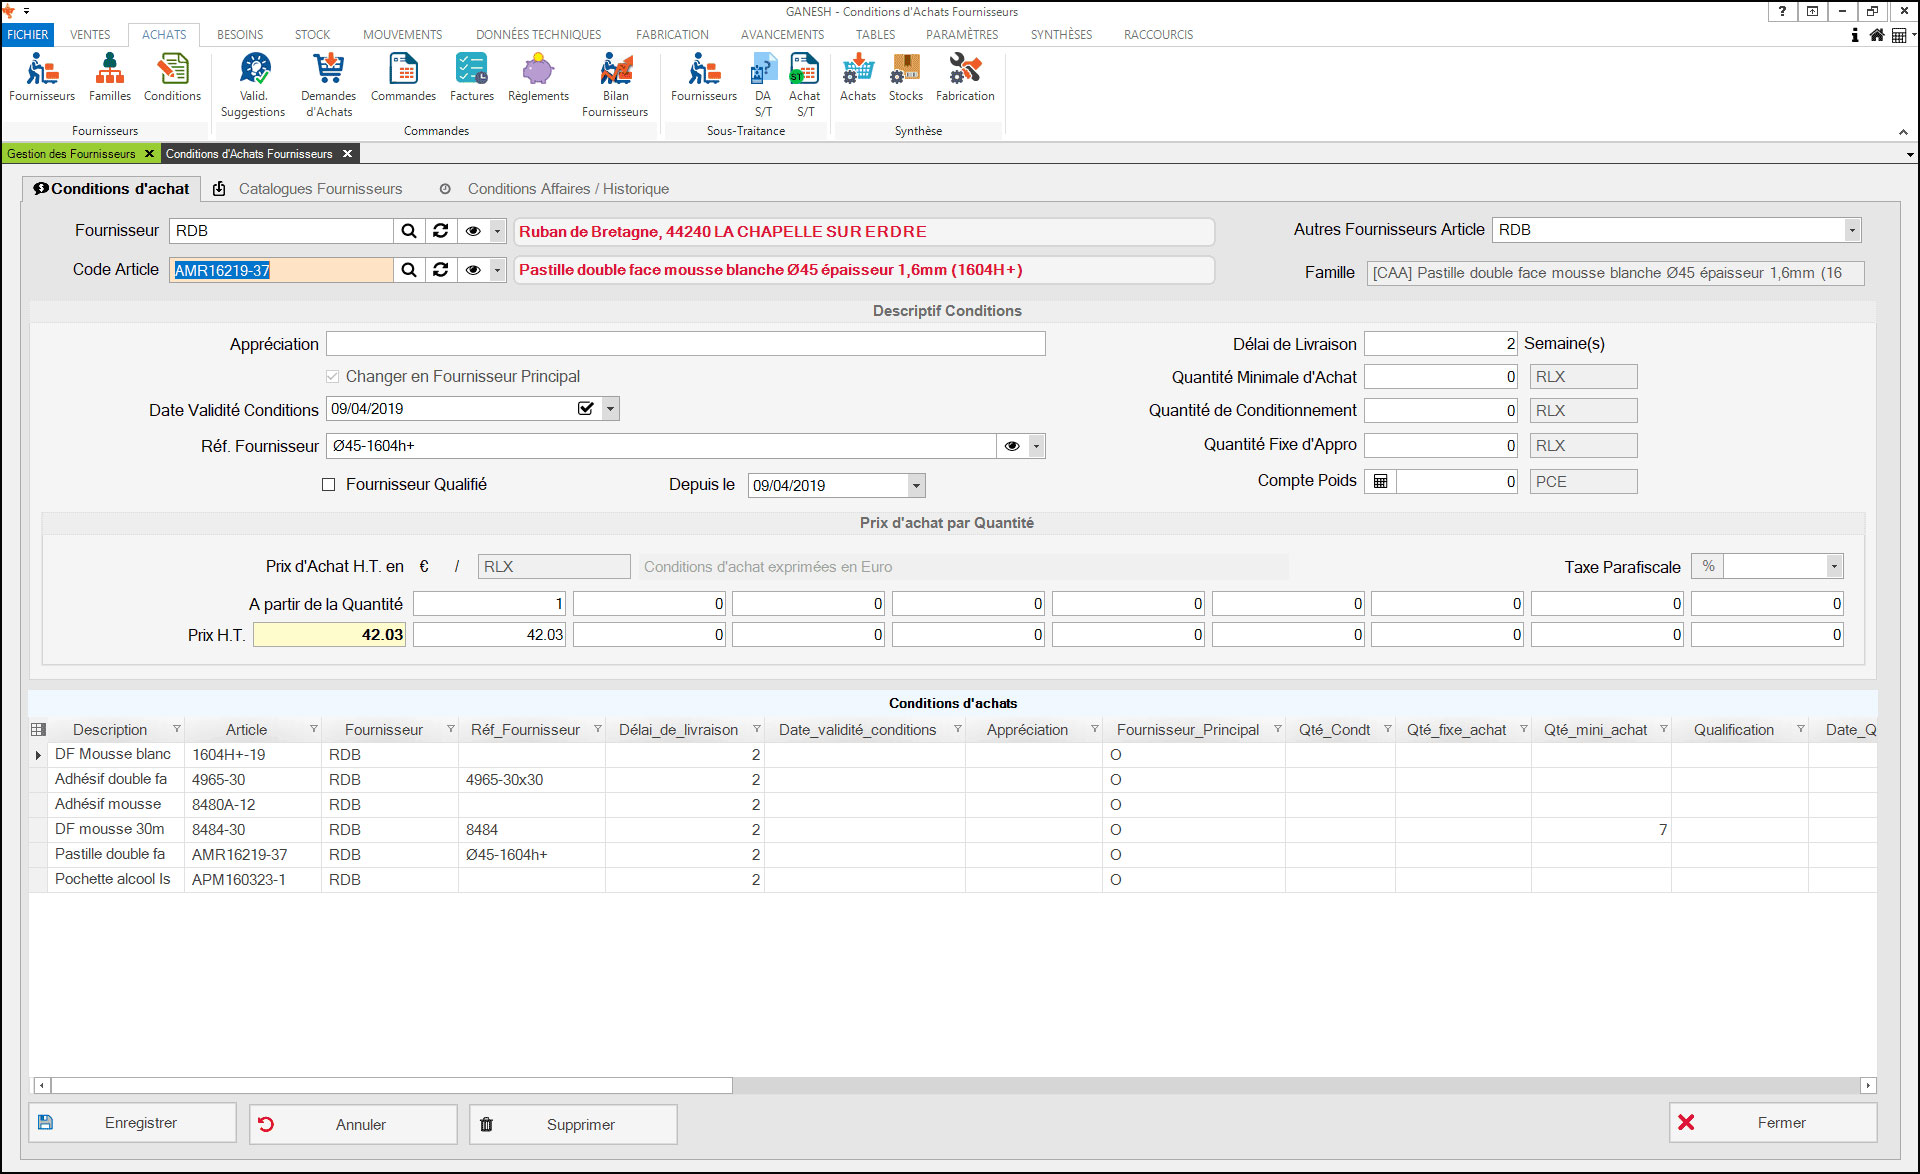This screenshot has width=1920, height=1174.
Task: Click the Enregistrer button
Action: [133, 1123]
